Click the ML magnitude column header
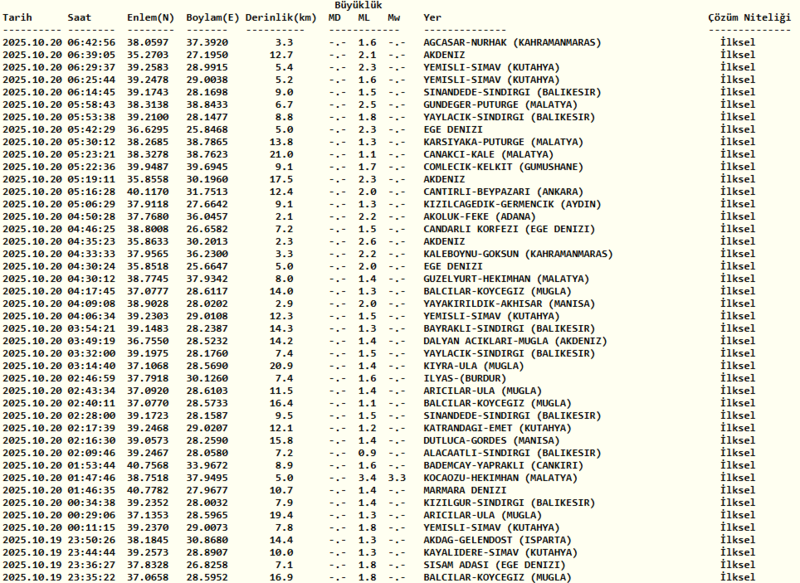Viewport: 800px width, 583px height. click(365, 17)
